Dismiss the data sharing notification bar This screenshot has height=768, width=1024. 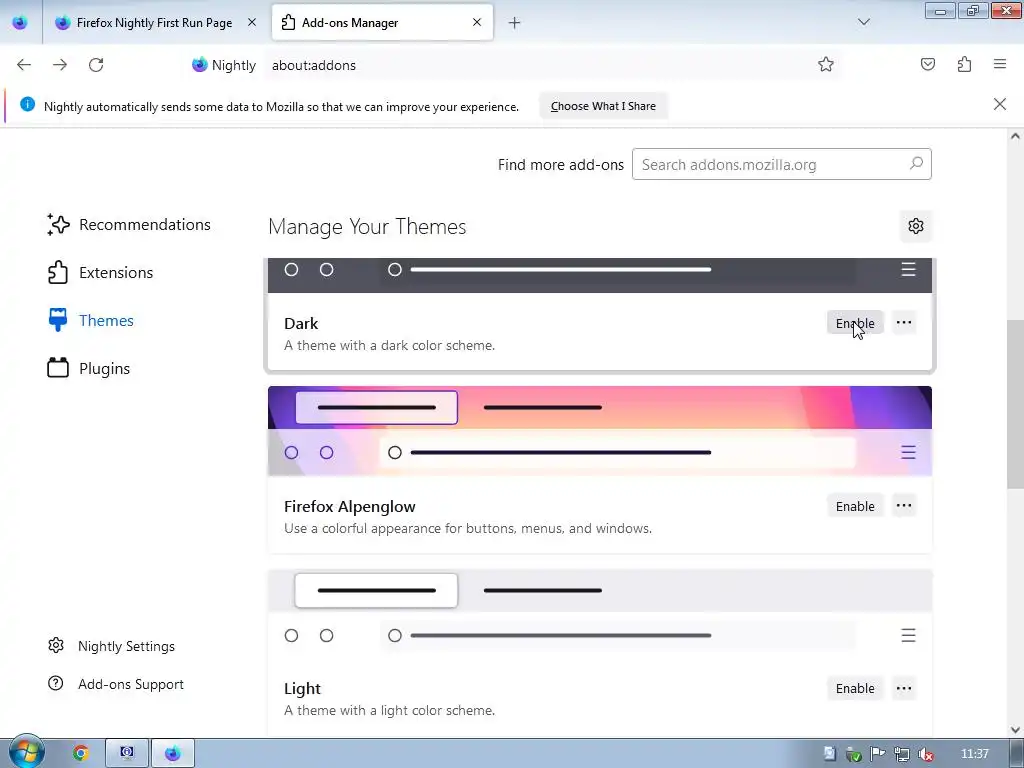(x=1000, y=104)
